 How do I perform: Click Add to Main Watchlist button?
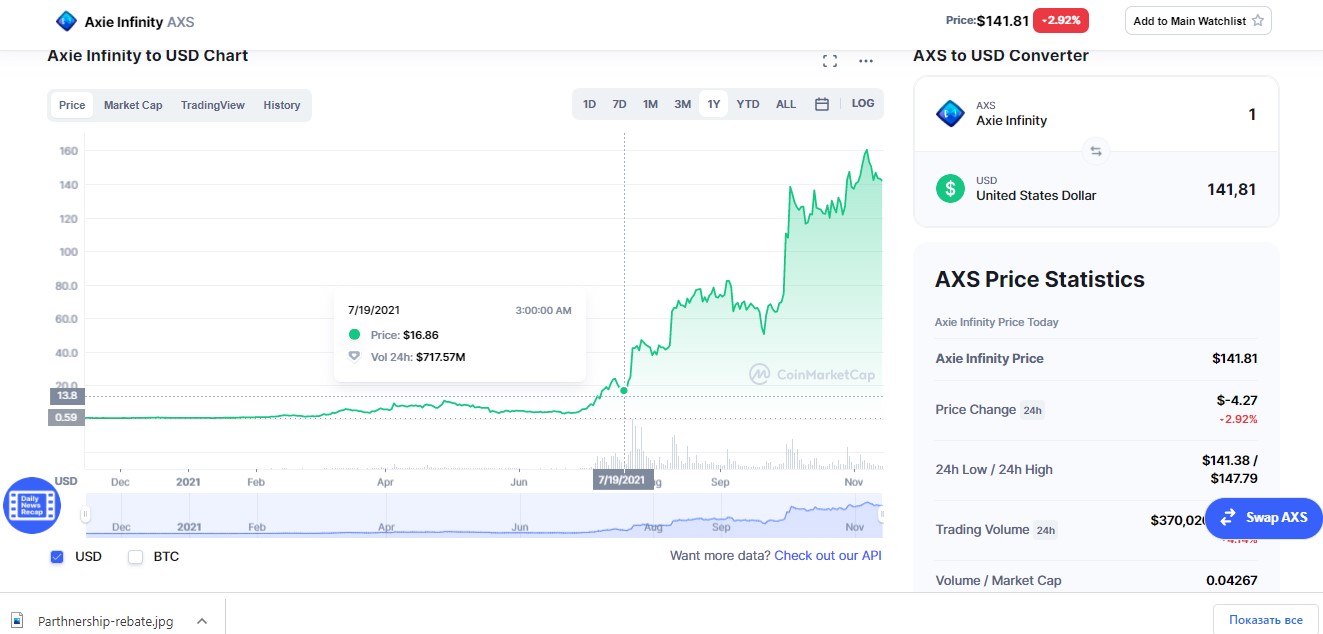(1198, 21)
